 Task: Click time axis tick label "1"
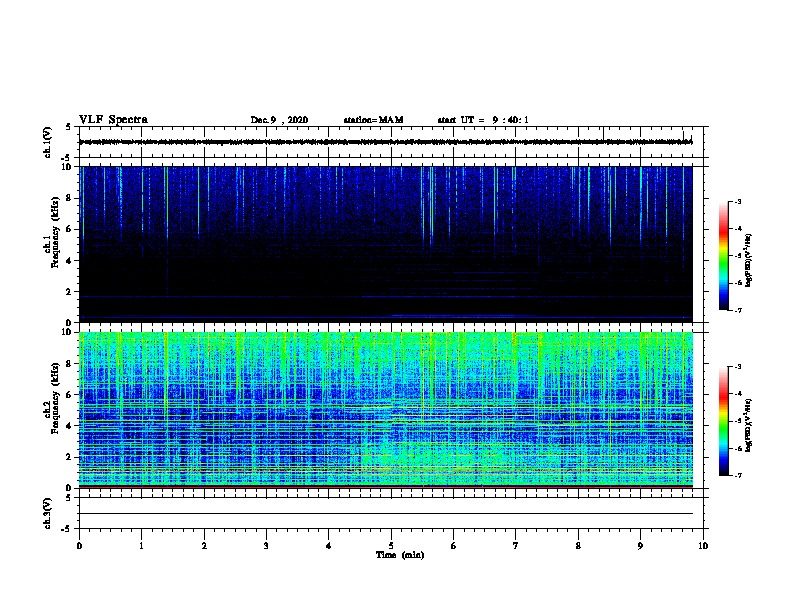coord(141,546)
